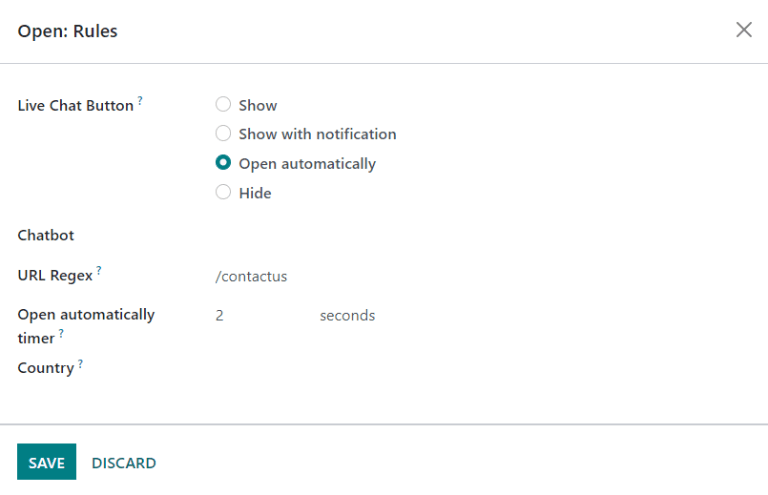
Task: Click the Chatbot field label
Action: tap(46, 236)
